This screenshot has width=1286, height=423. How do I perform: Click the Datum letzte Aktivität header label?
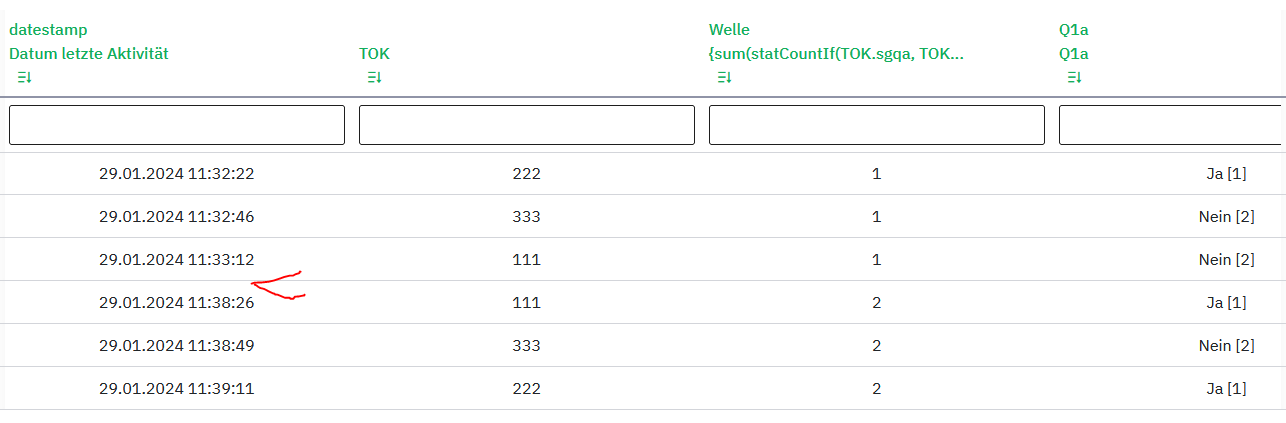click(x=89, y=54)
